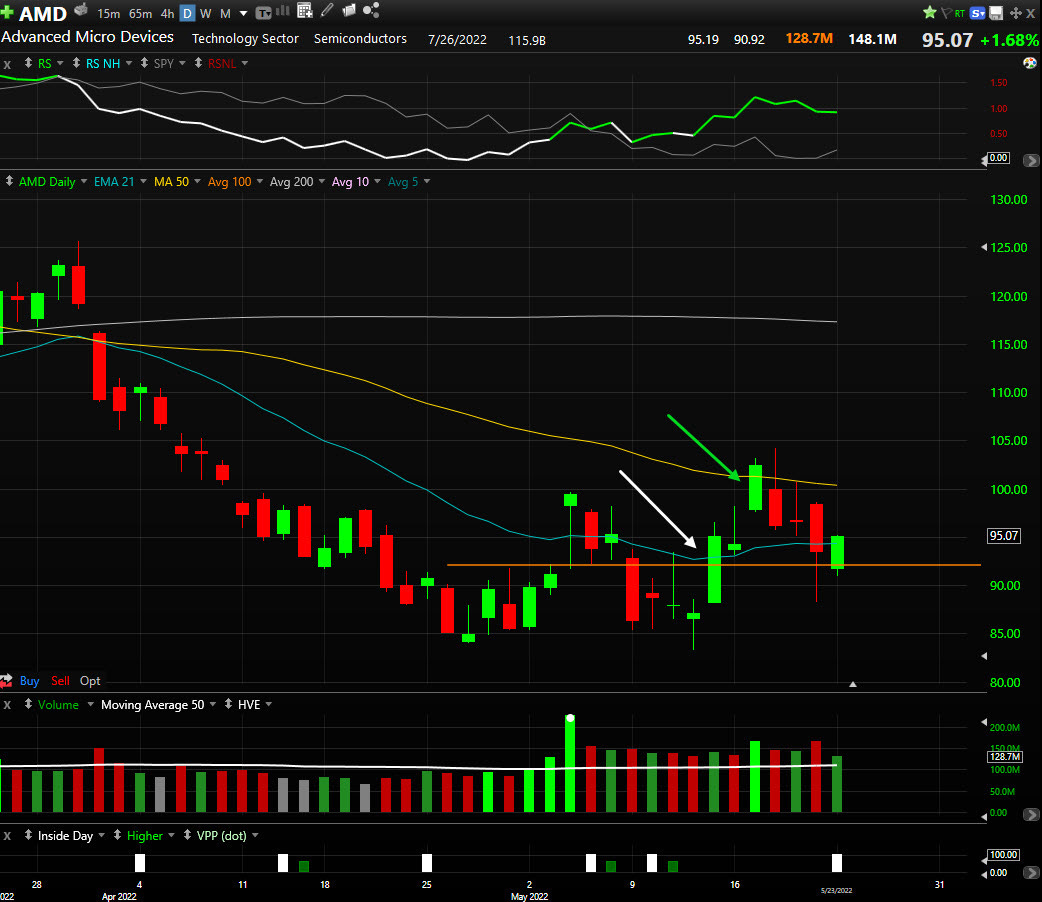The height and width of the screenshot is (902, 1042).
Task: Expand the Avg 5 dropdown
Action: tap(427, 181)
